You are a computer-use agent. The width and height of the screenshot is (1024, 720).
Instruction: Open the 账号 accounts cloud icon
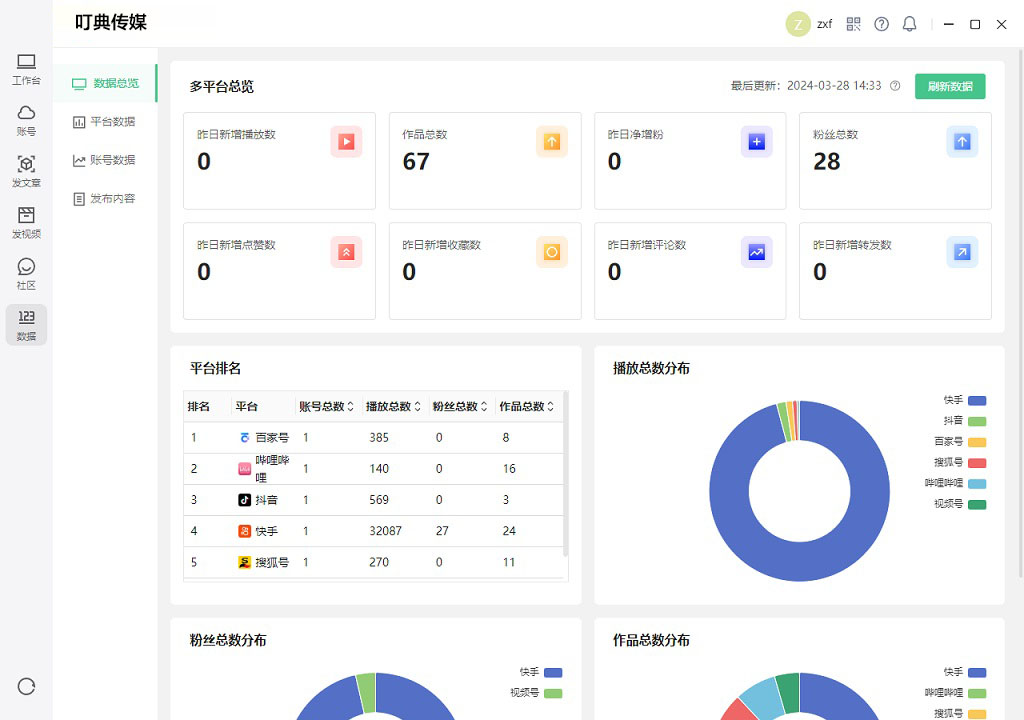click(x=26, y=121)
